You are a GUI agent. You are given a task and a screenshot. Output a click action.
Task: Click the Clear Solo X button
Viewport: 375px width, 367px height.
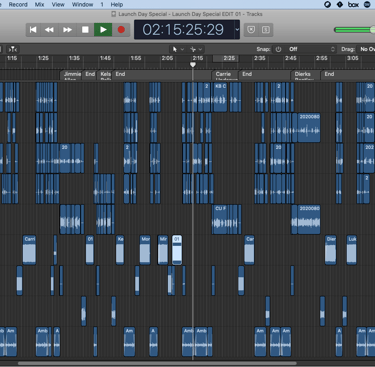(x=251, y=30)
